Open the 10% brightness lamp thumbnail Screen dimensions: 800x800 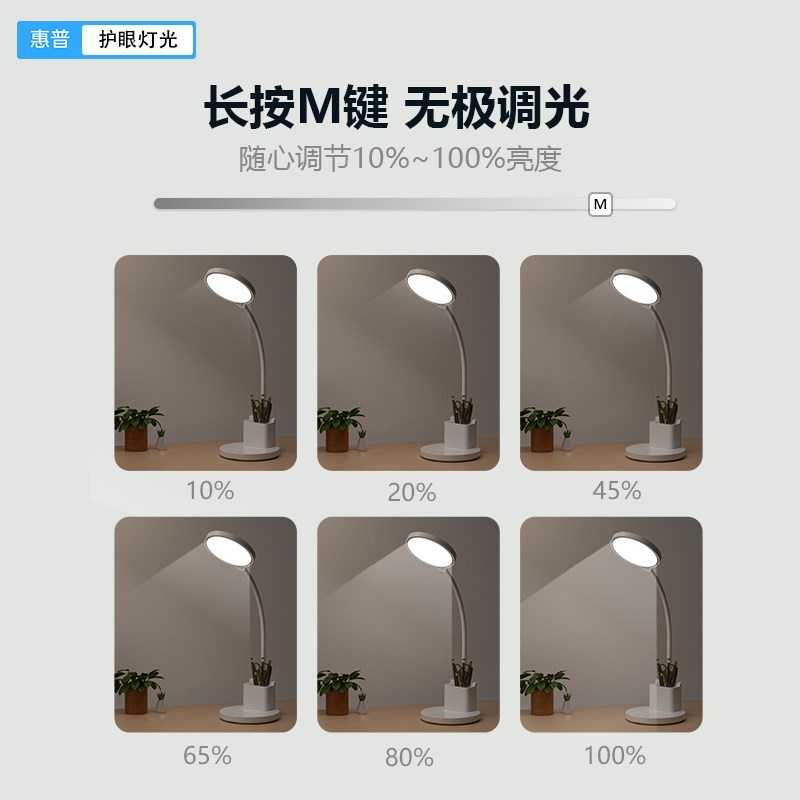206,363
